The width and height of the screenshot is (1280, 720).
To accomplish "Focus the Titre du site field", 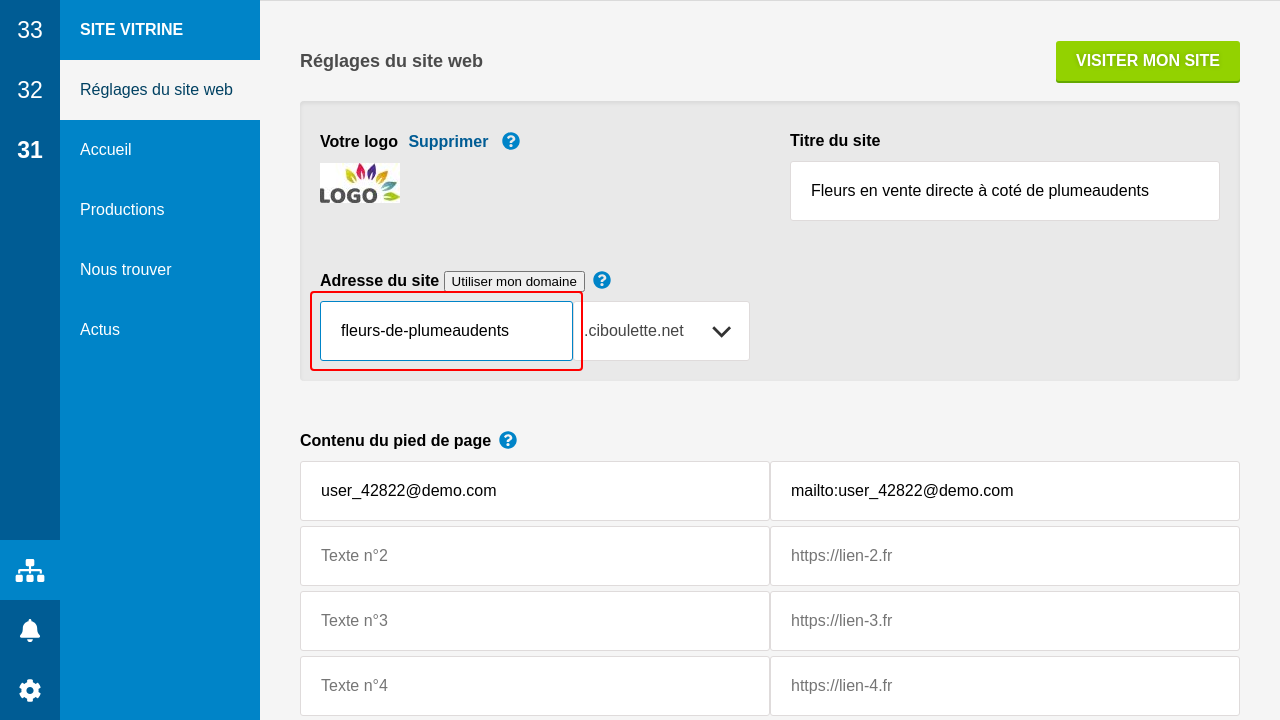I will 1004,191.
